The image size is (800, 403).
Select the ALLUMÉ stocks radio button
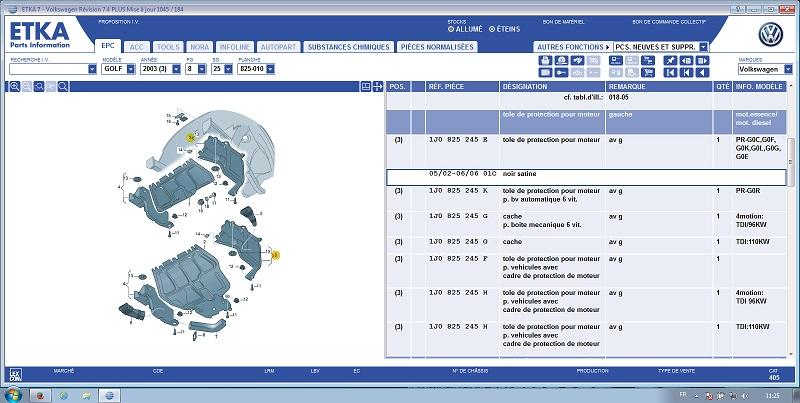(x=451, y=30)
